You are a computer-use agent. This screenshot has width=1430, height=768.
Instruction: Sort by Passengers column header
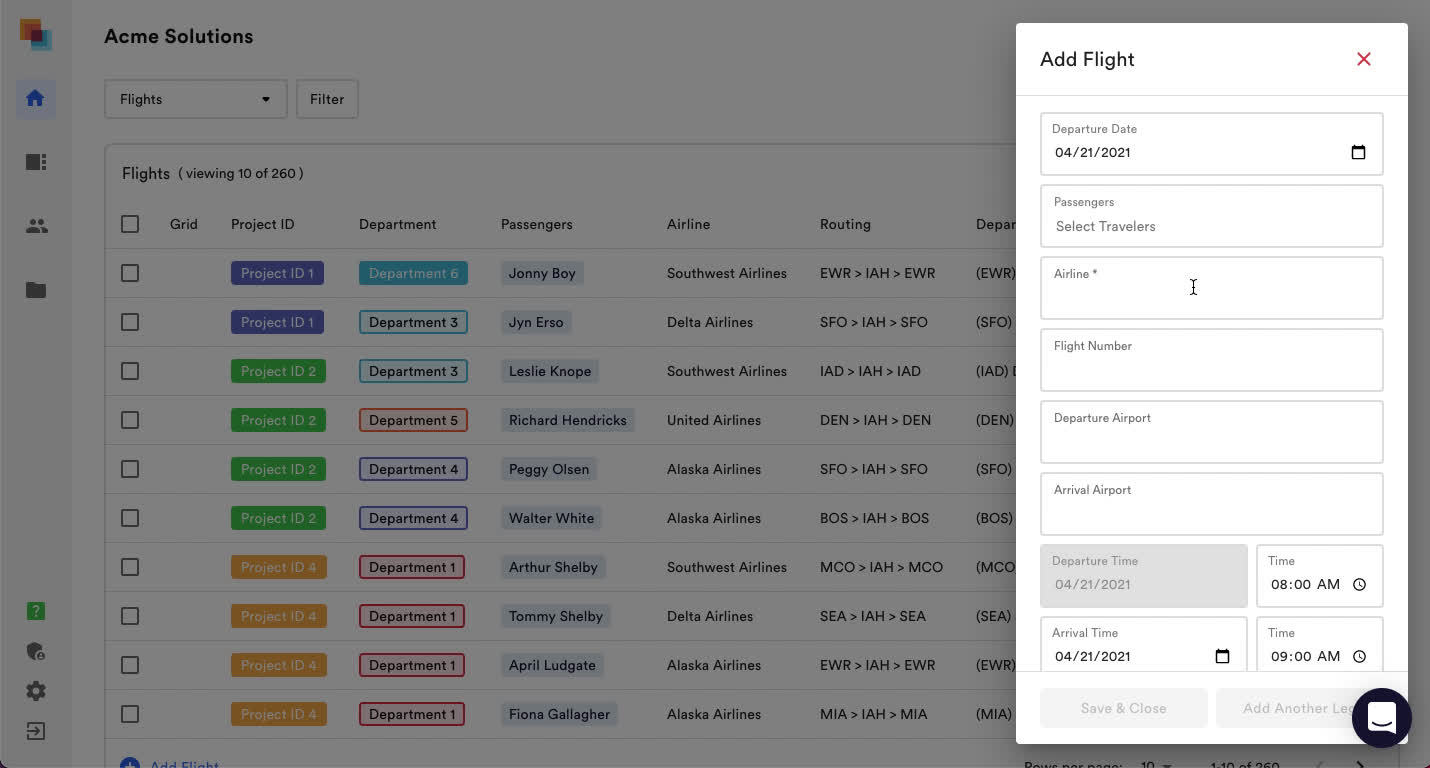click(x=536, y=224)
